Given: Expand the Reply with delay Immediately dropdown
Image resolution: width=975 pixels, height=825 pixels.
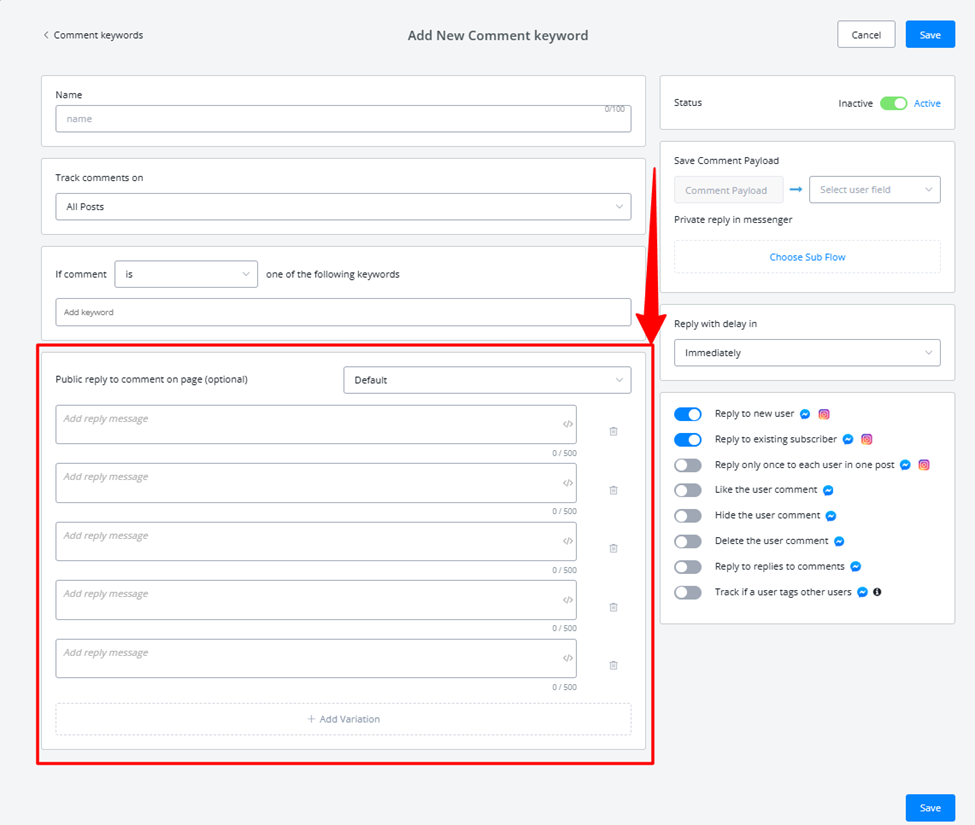Looking at the screenshot, I should [x=807, y=353].
